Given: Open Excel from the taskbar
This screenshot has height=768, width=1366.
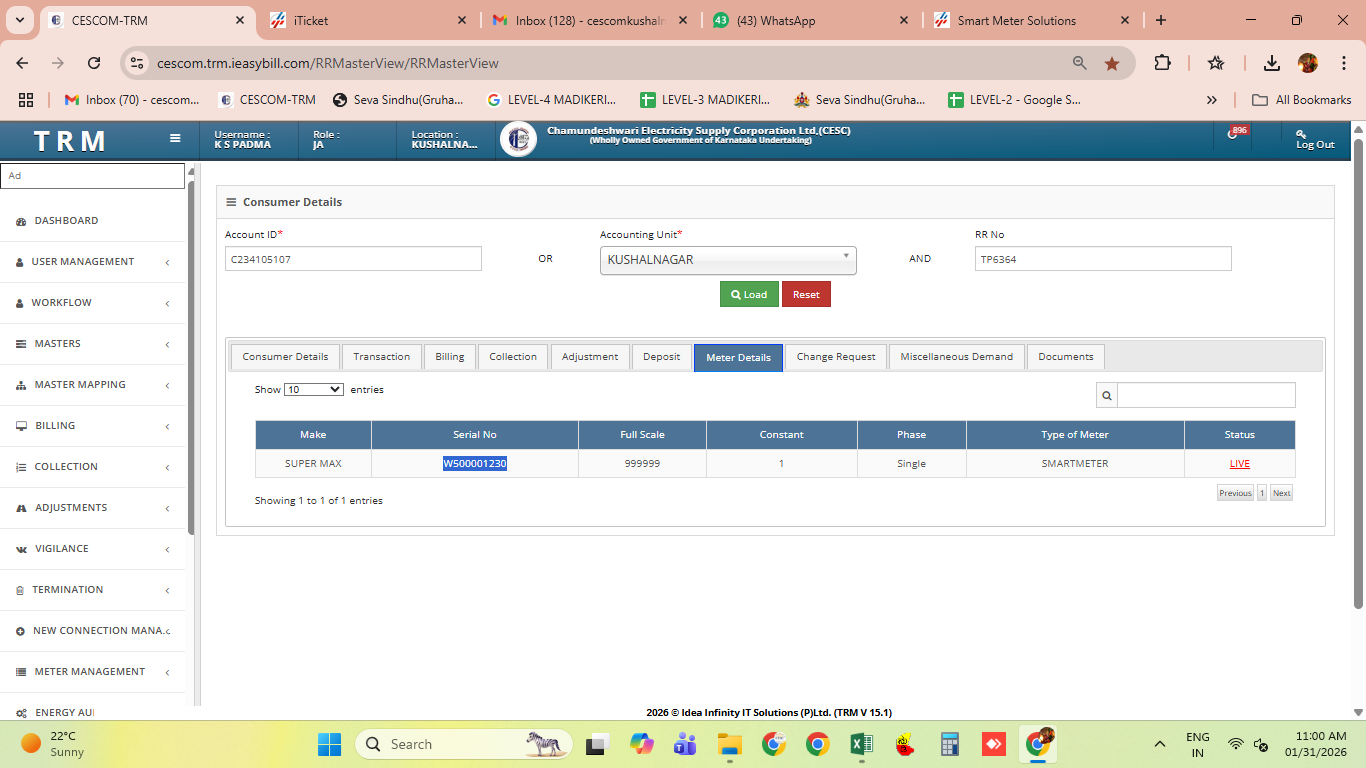Looking at the screenshot, I should [861, 744].
